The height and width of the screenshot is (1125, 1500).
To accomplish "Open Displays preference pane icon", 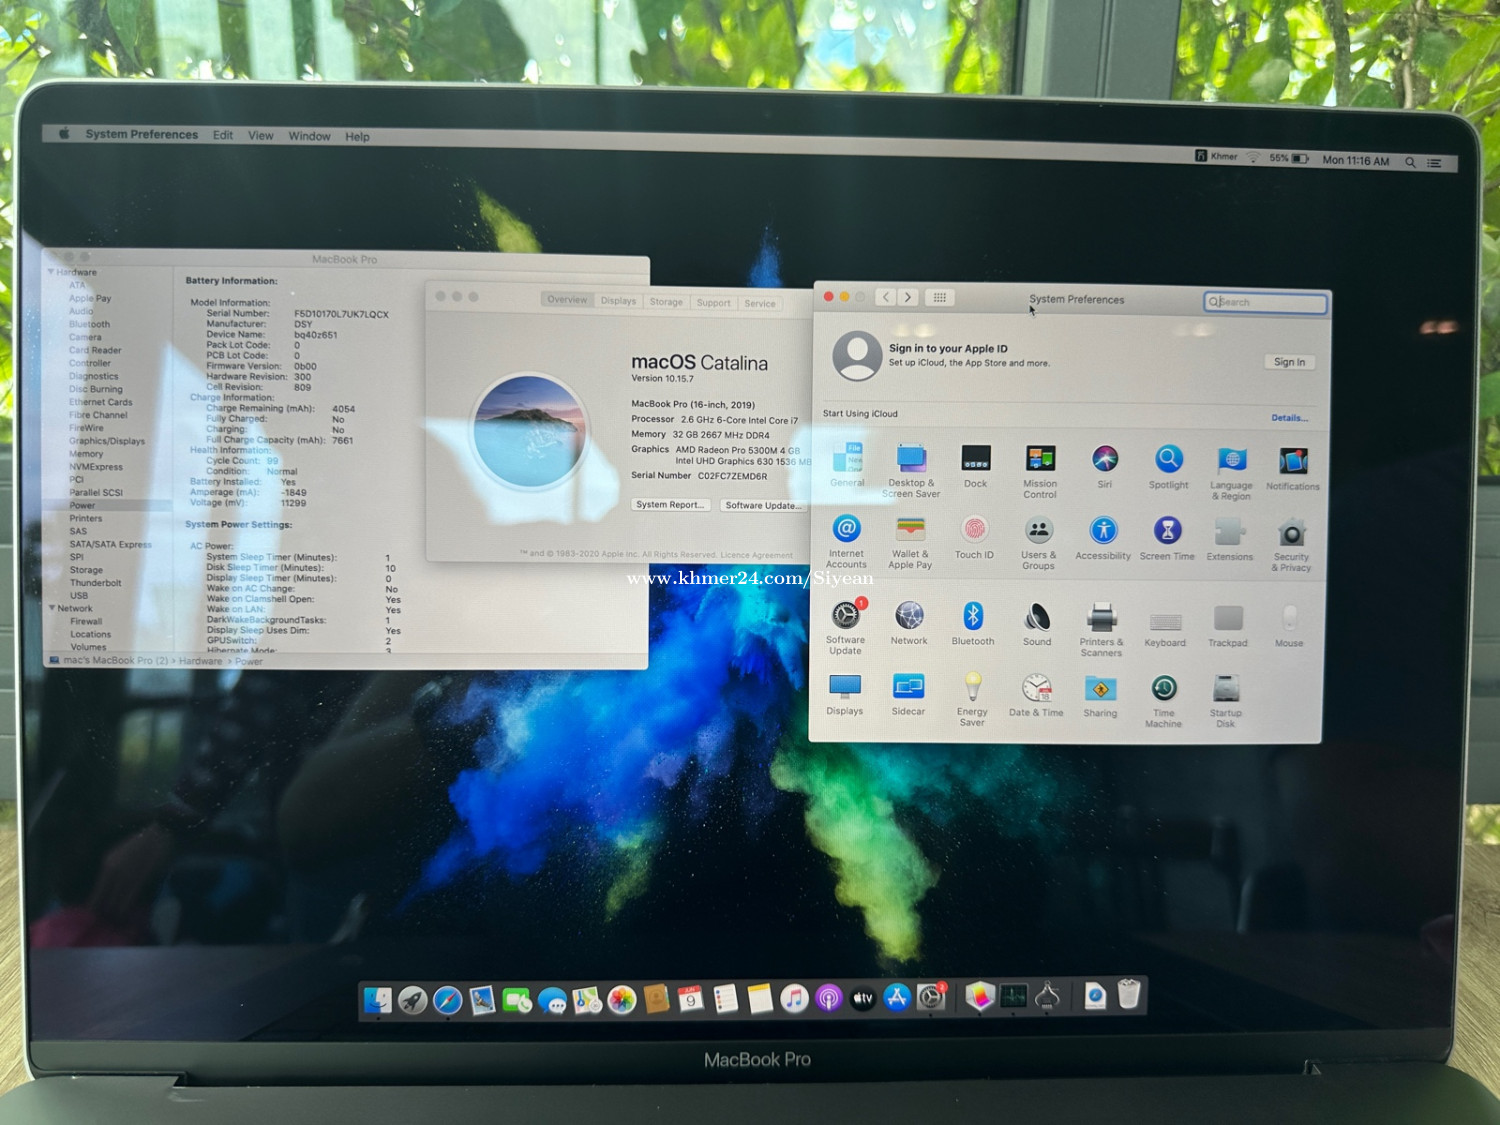I will point(844,694).
